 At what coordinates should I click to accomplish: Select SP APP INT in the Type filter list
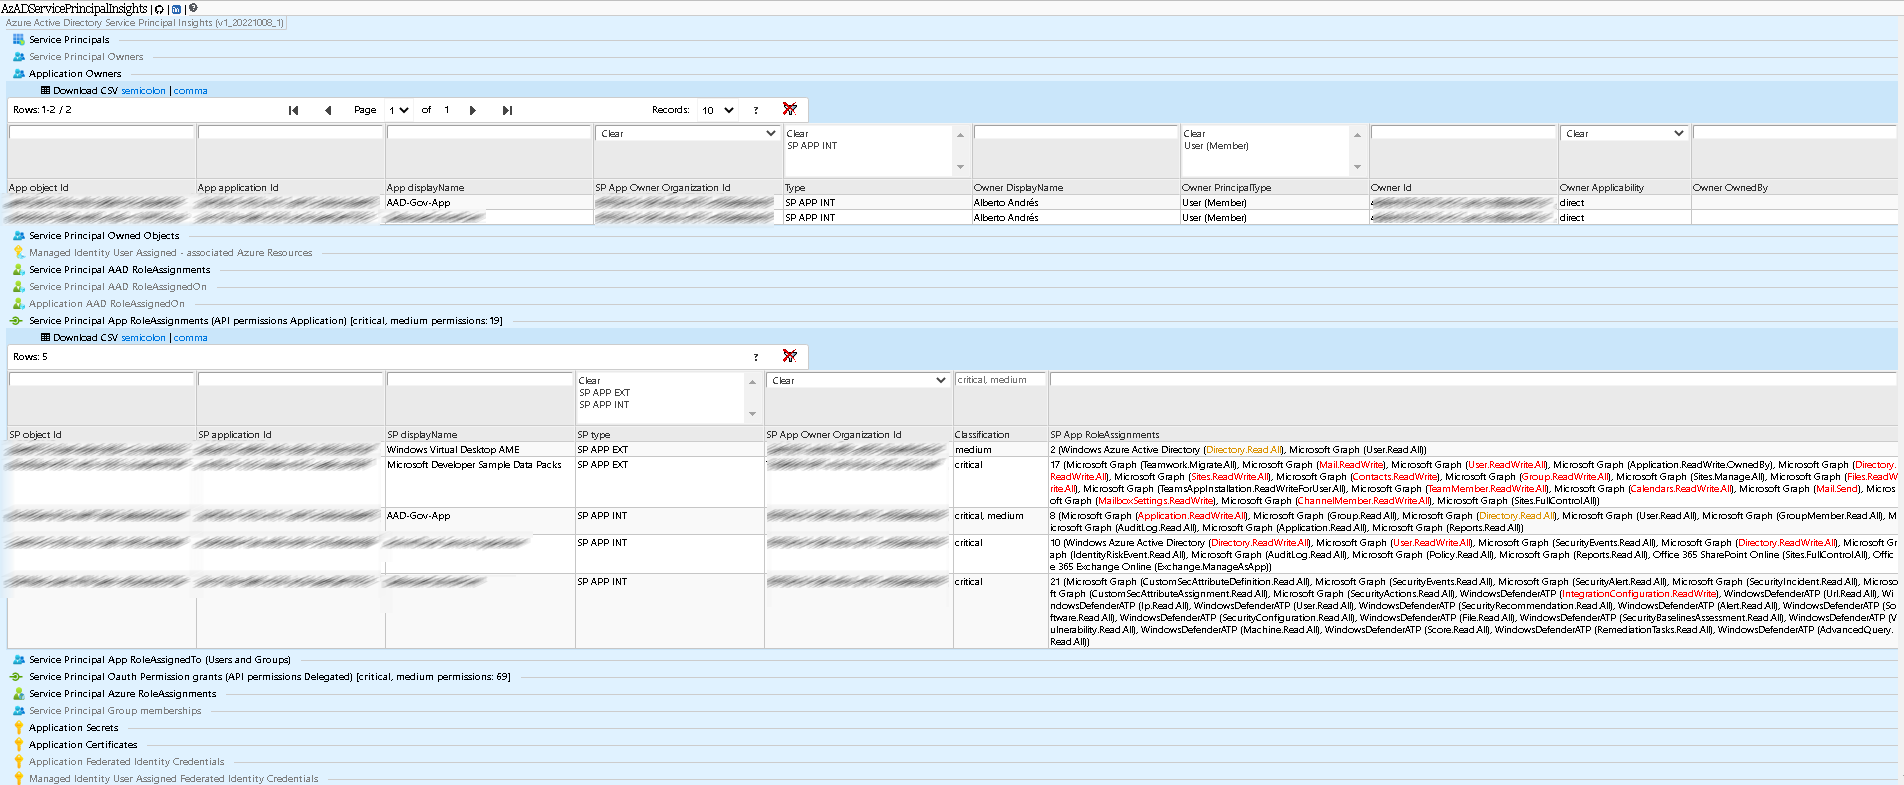pos(812,146)
